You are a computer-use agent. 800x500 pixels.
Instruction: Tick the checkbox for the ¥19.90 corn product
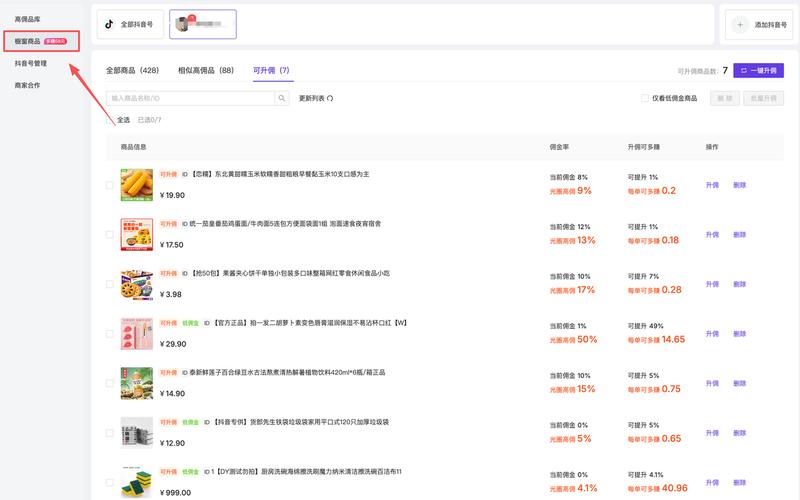tap(110, 184)
